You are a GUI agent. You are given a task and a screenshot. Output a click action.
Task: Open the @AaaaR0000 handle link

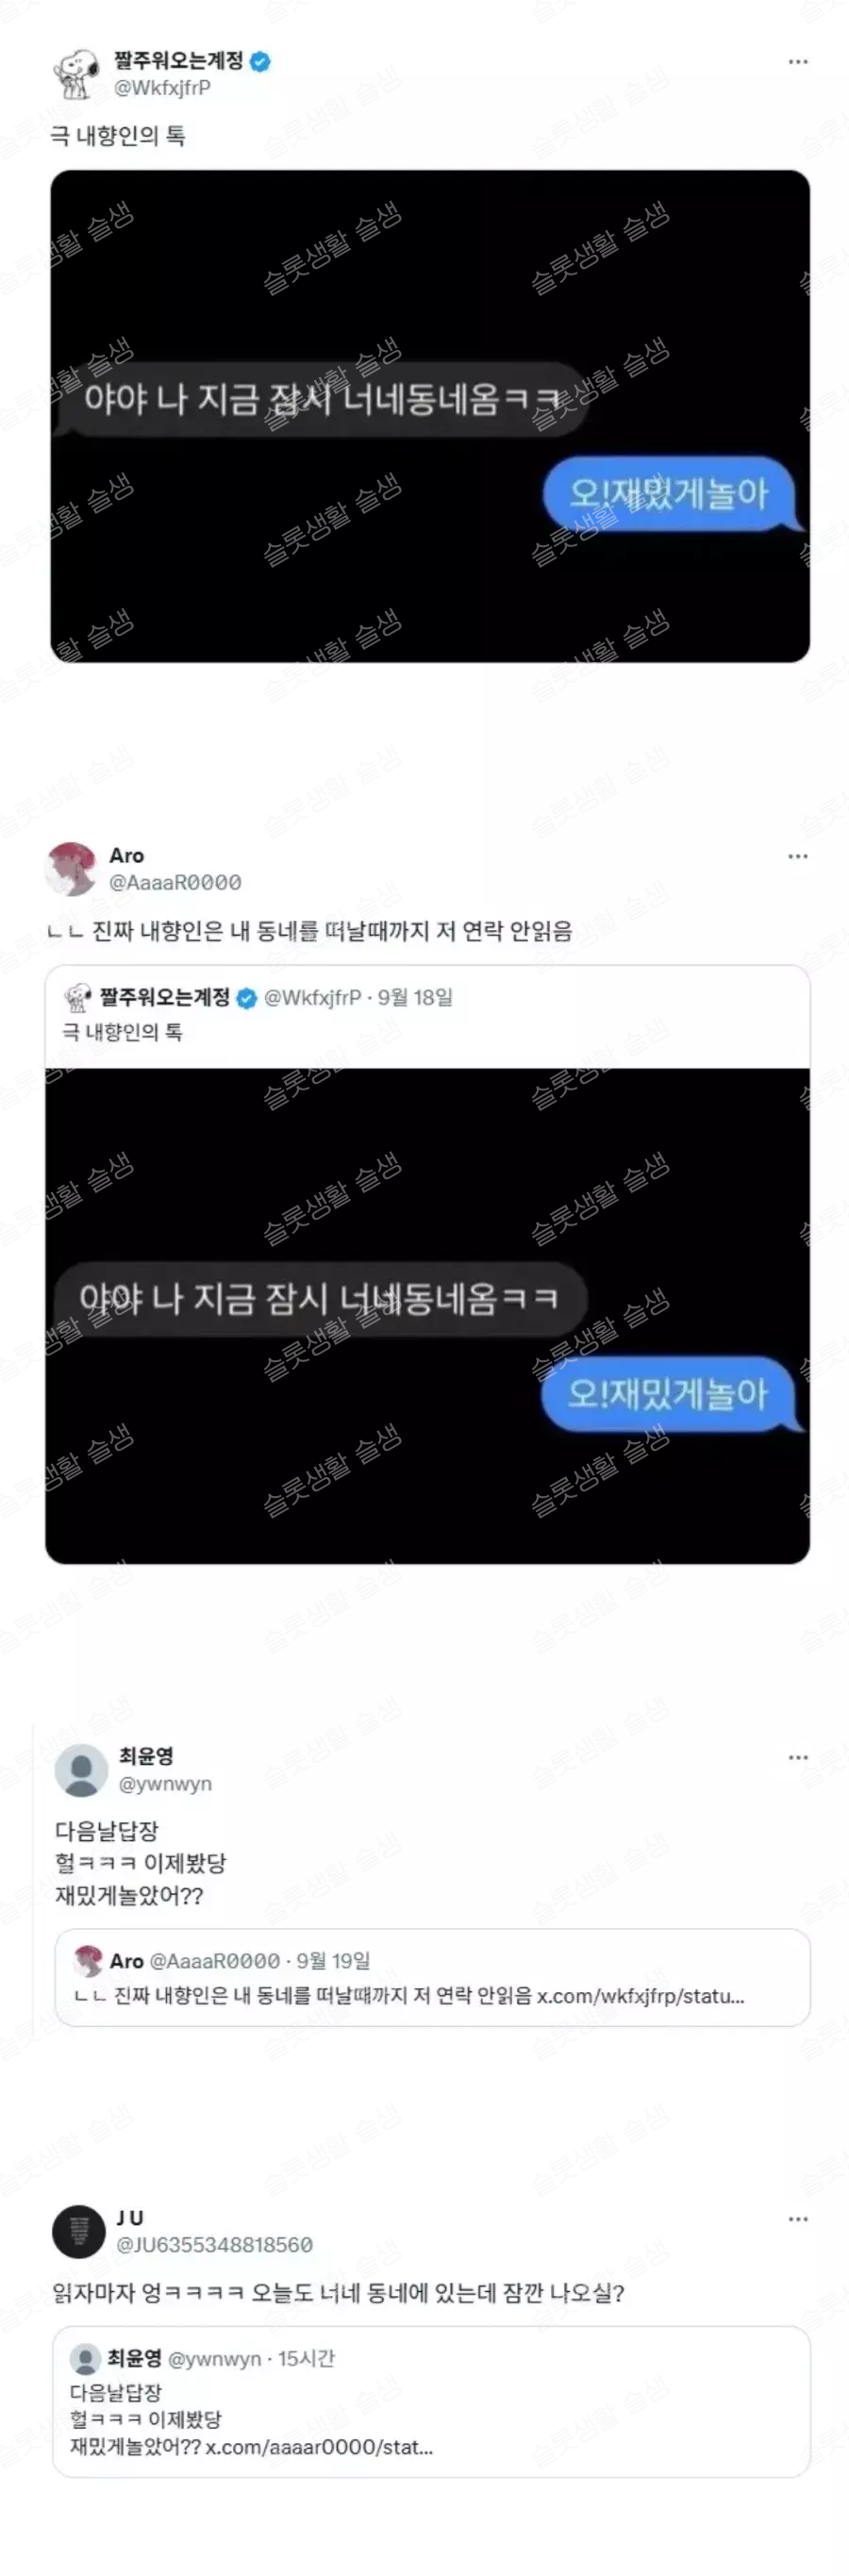point(175,883)
